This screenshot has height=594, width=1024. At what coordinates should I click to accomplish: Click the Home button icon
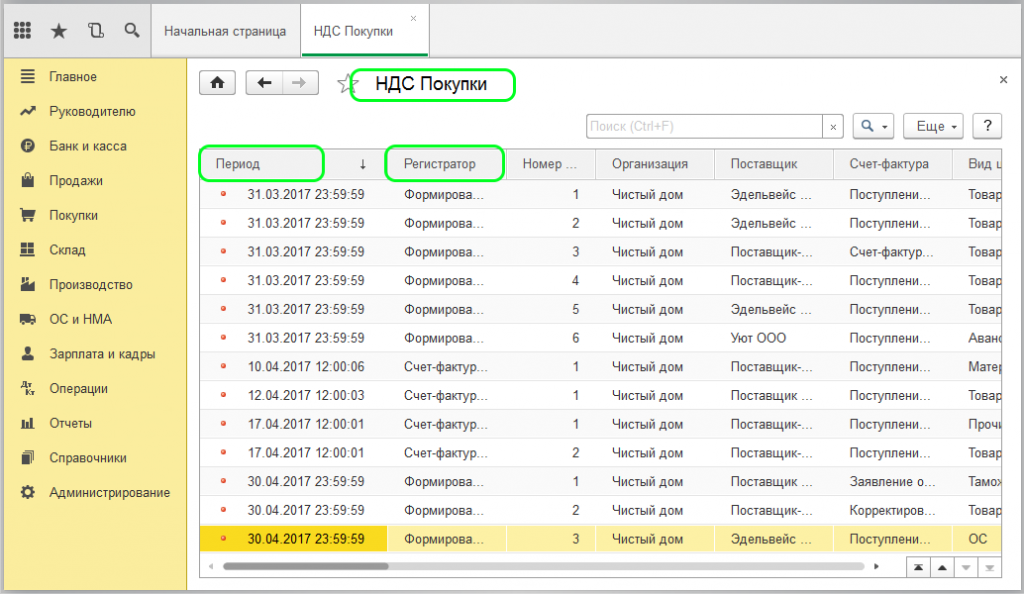coord(217,83)
